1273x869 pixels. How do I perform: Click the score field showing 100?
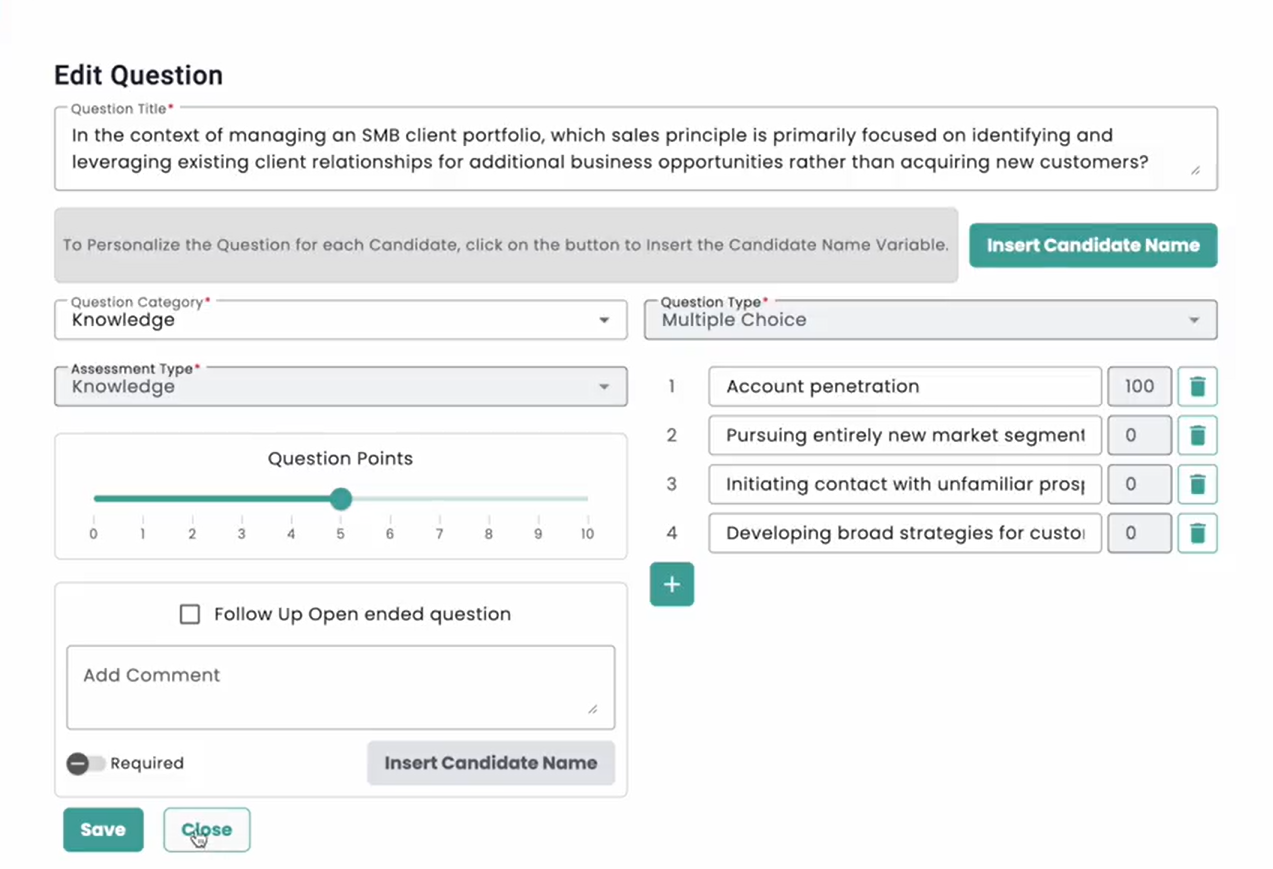tap(1138, 386)
